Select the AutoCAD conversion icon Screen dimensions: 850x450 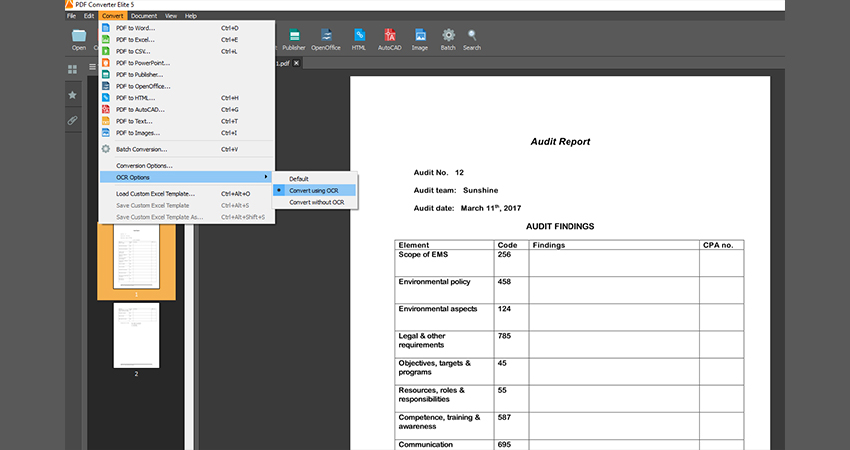(389, 39)
